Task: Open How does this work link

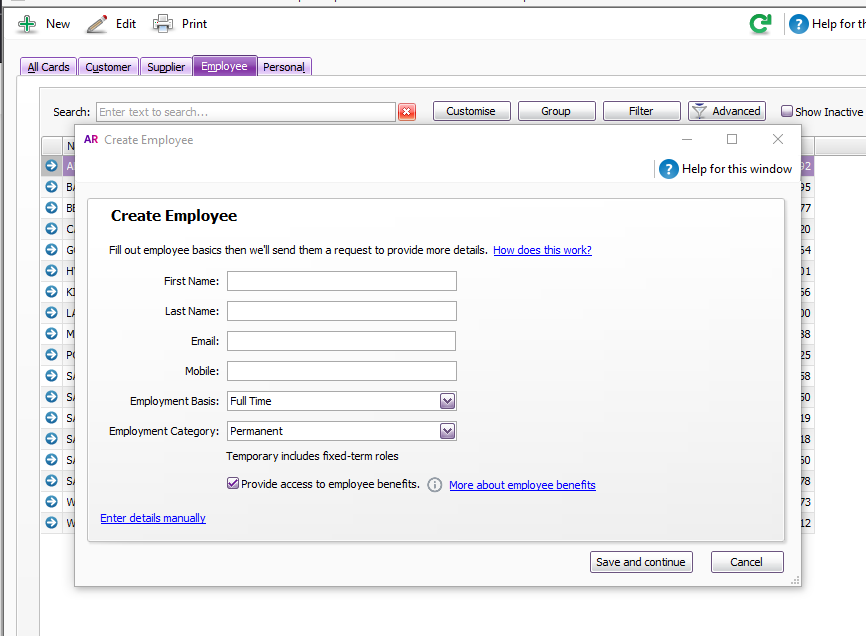Action: pyautogui.click(x=542, y=250)
